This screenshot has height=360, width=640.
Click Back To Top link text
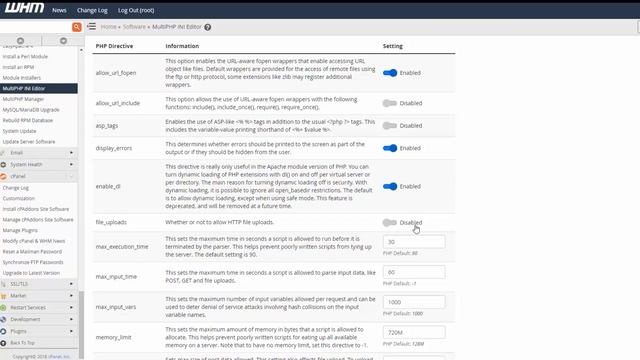[x=22, y=343]
